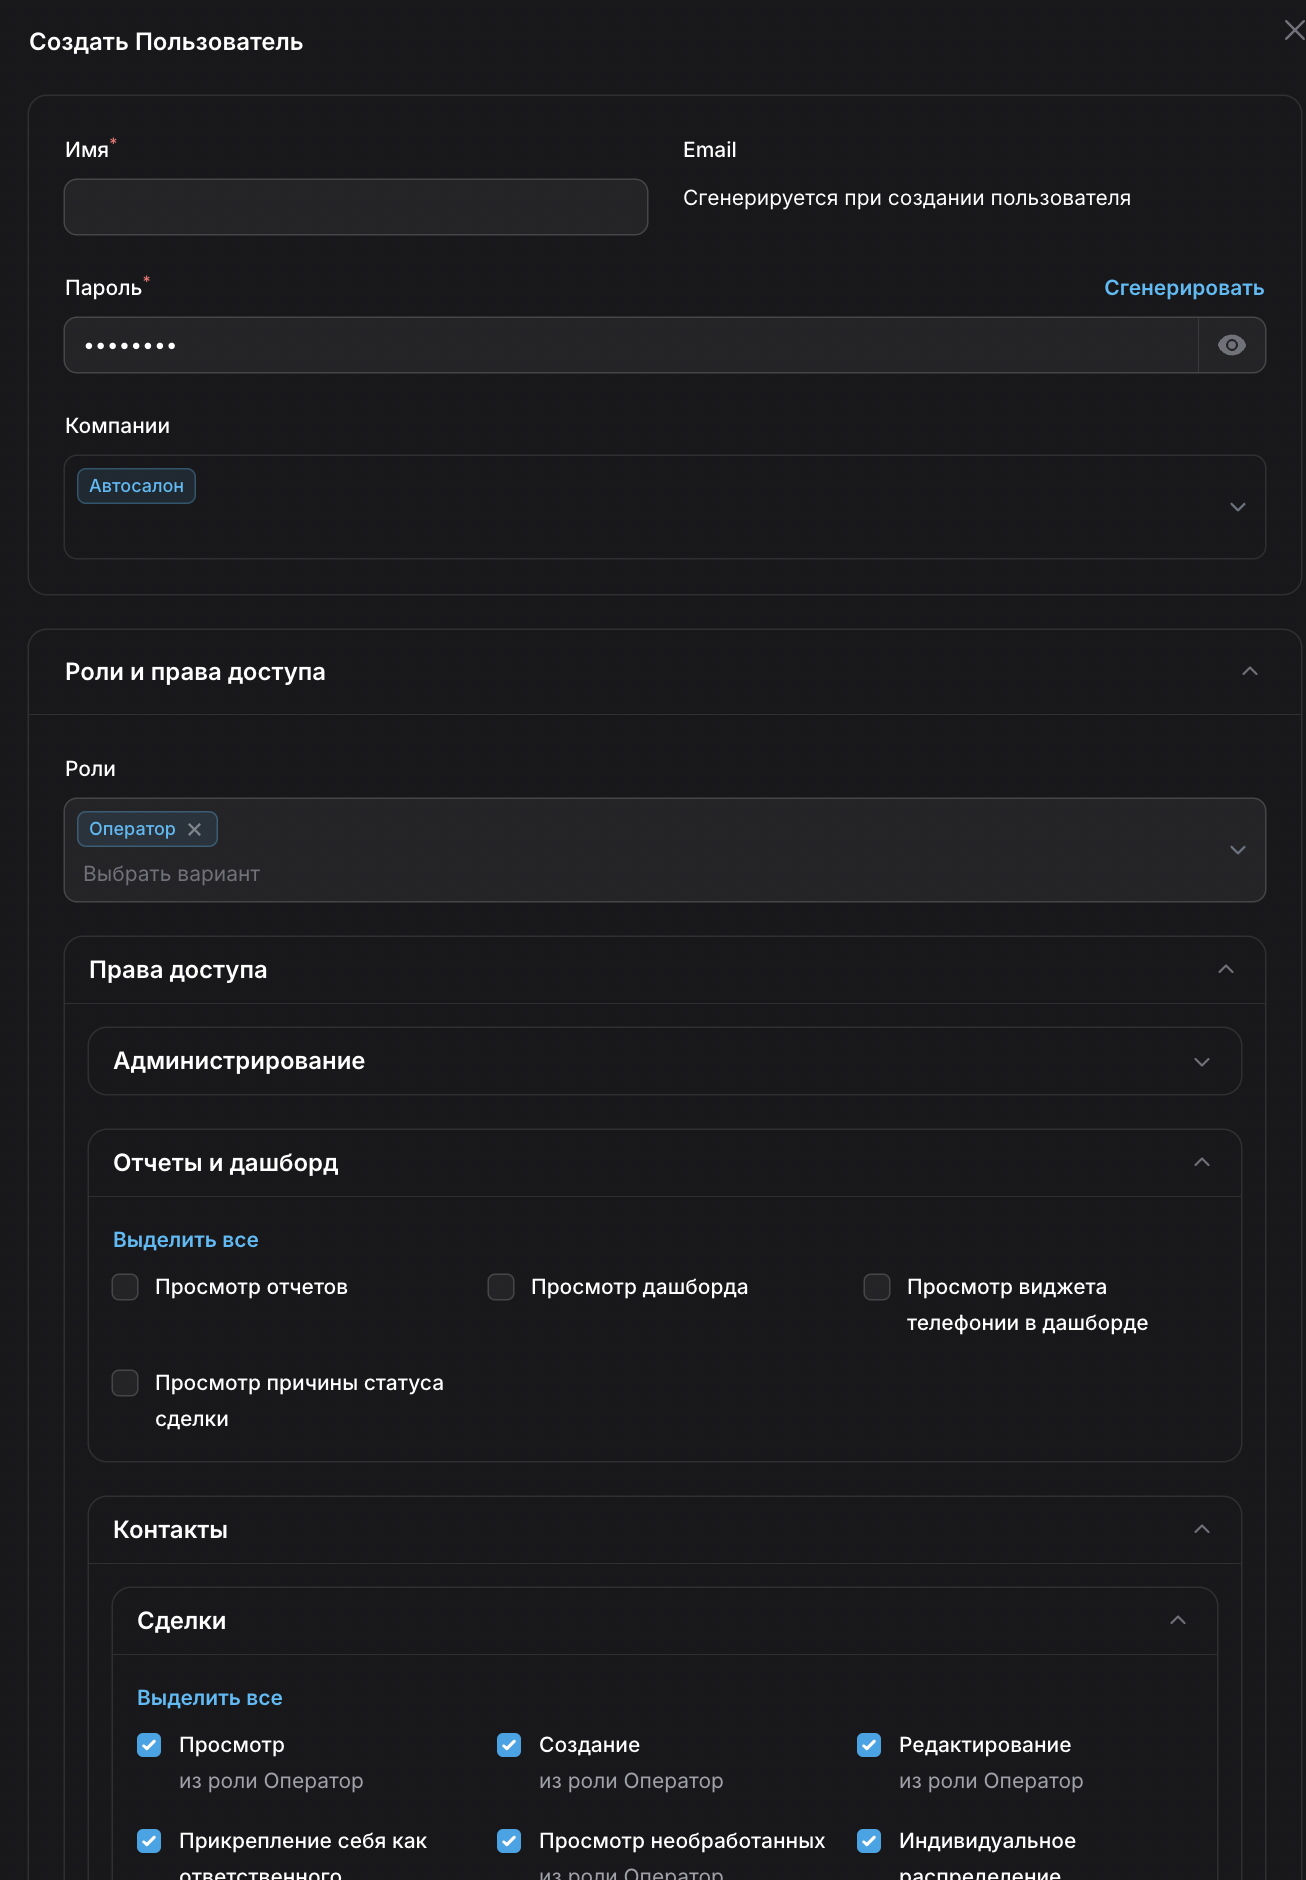The image size is (1306, 1880).
Task: Collapse the Контакты section
Action: click(x=1201, y=1529)
